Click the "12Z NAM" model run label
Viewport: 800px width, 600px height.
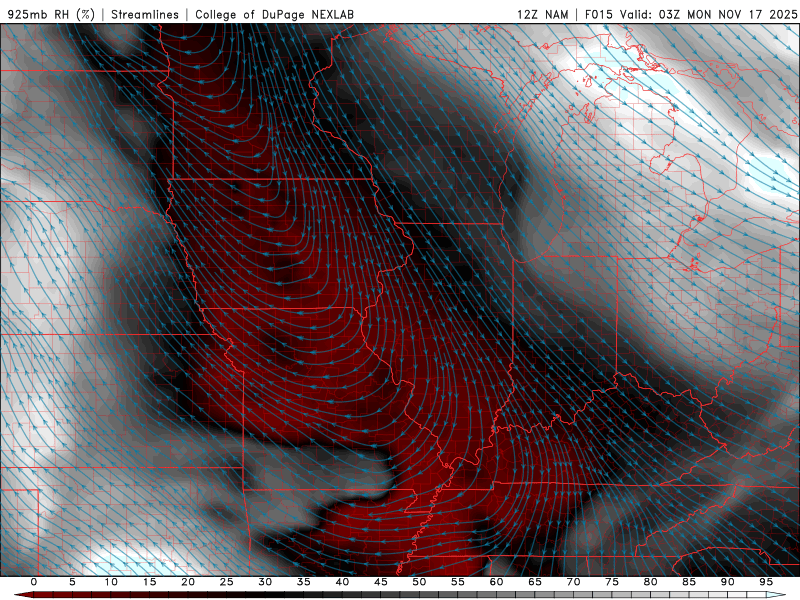(x=543, y=14)
